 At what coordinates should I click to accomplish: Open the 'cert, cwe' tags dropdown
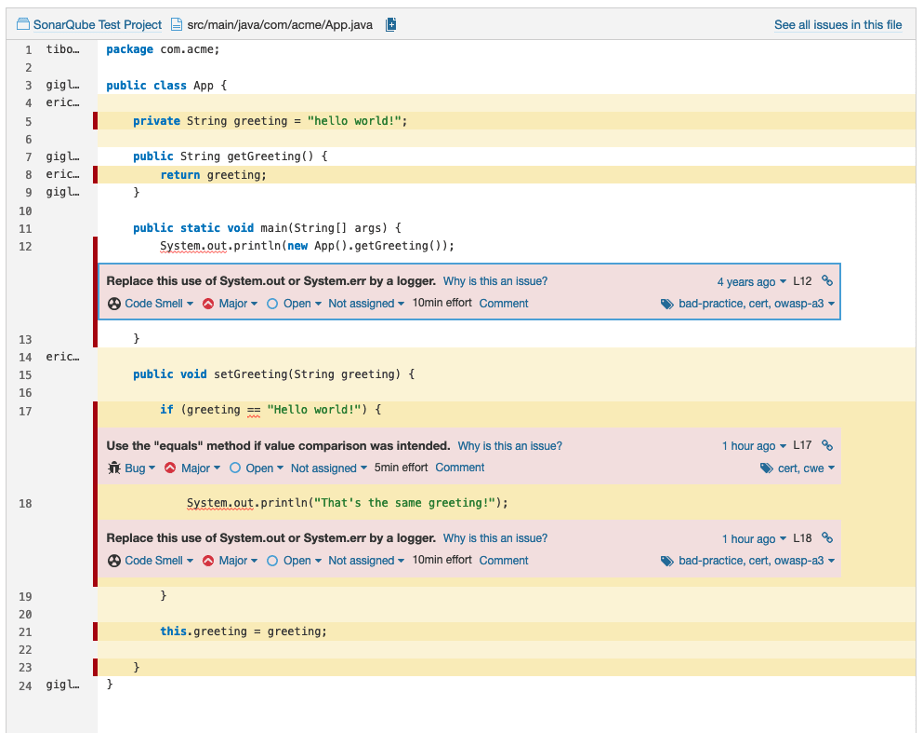pos(806,468)
